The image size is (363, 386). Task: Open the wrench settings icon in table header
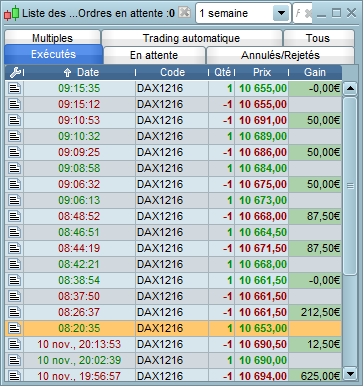pos(15,72)
